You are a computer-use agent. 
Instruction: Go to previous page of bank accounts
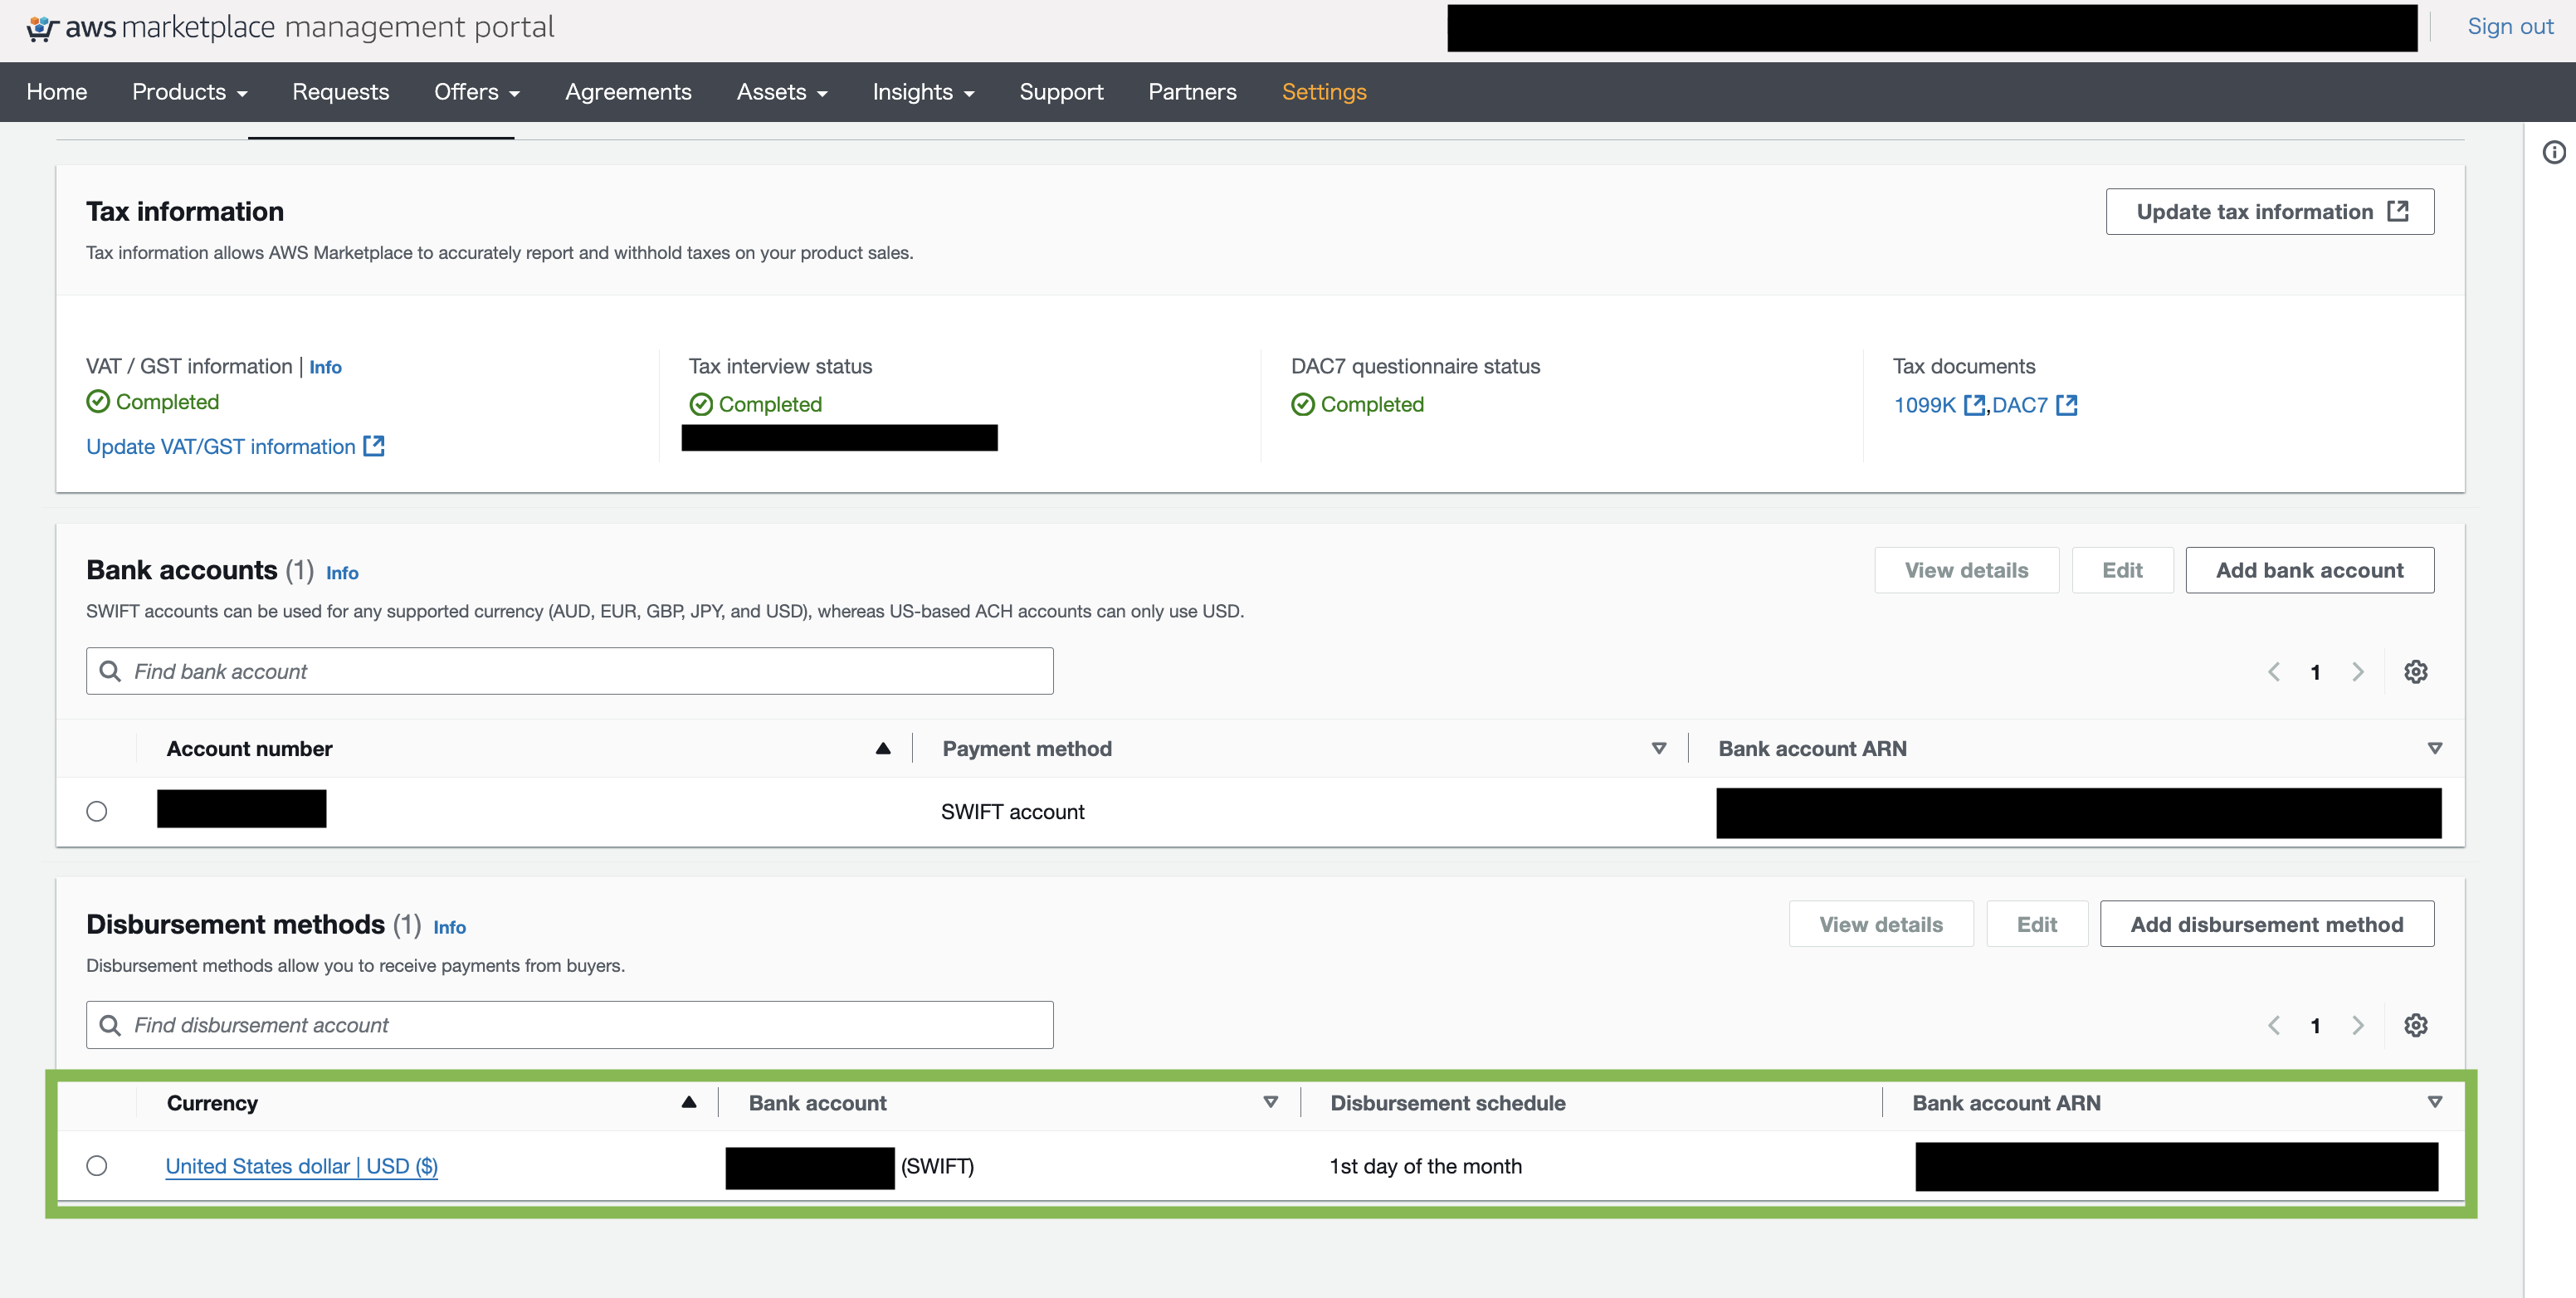(x=2274, y=671)
